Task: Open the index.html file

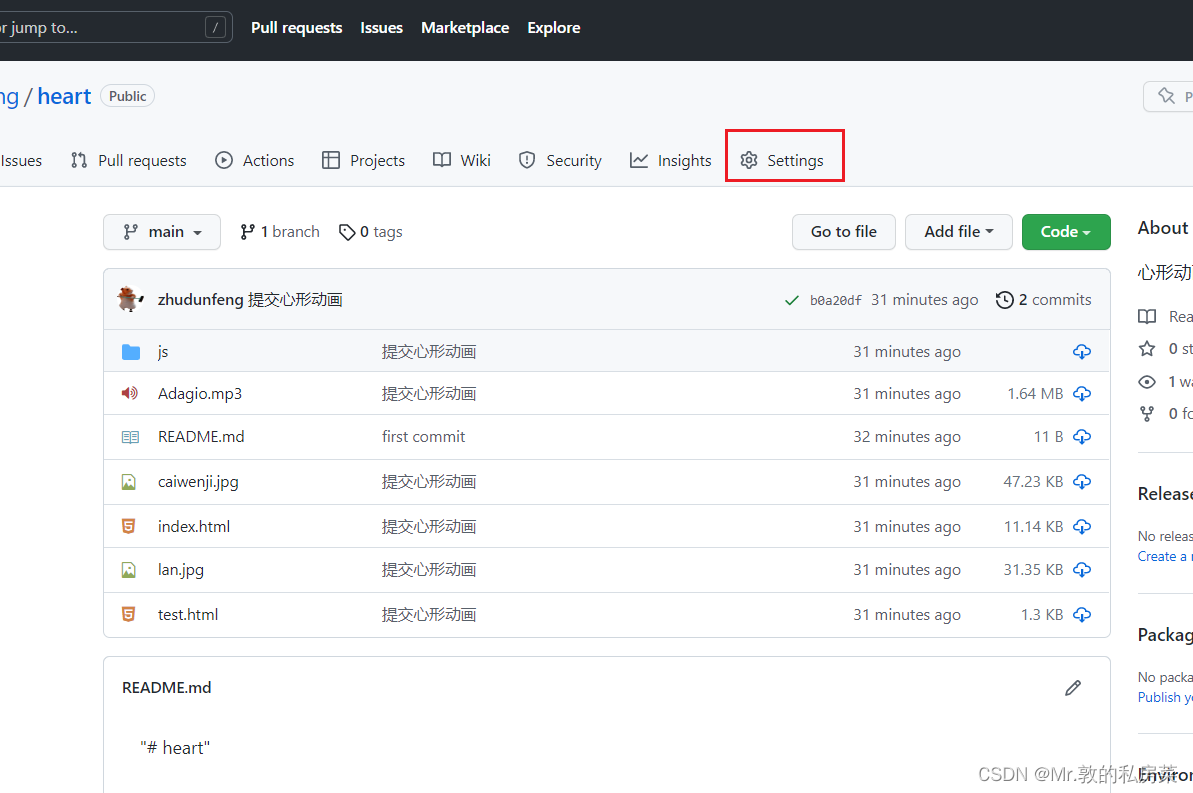Action: (194, 527)
